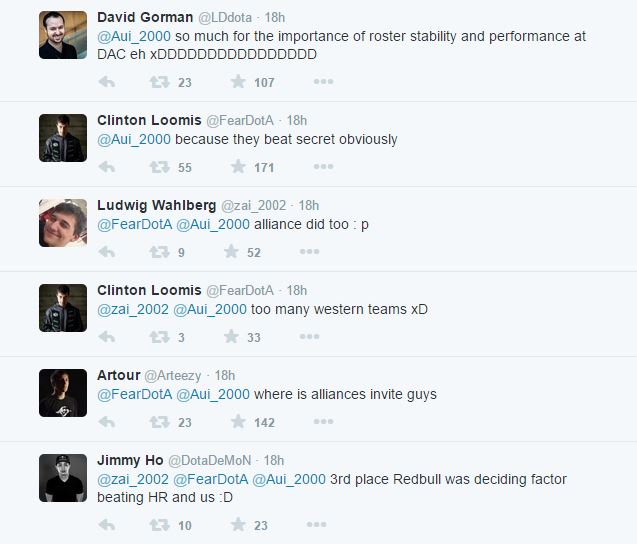637x544 pixels.
Task: Reply to David Gorman's tweet
Action: 107,82
